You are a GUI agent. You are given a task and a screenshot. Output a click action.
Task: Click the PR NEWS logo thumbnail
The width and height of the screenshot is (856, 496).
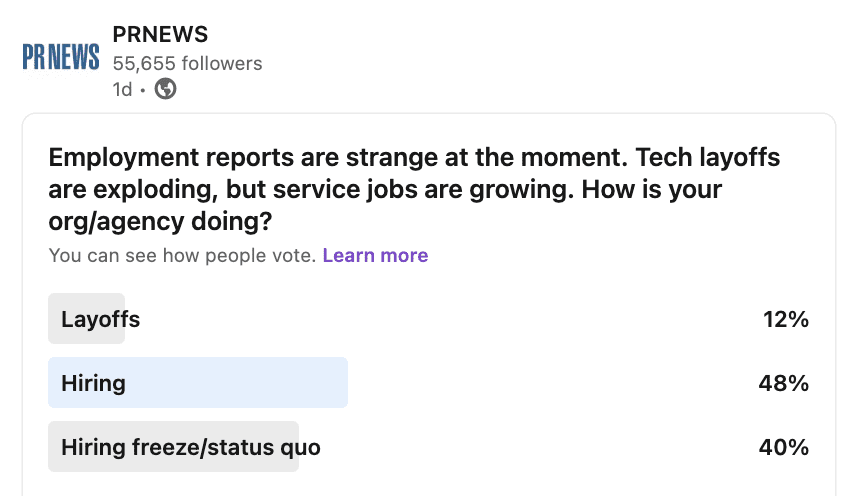point(61,57)
